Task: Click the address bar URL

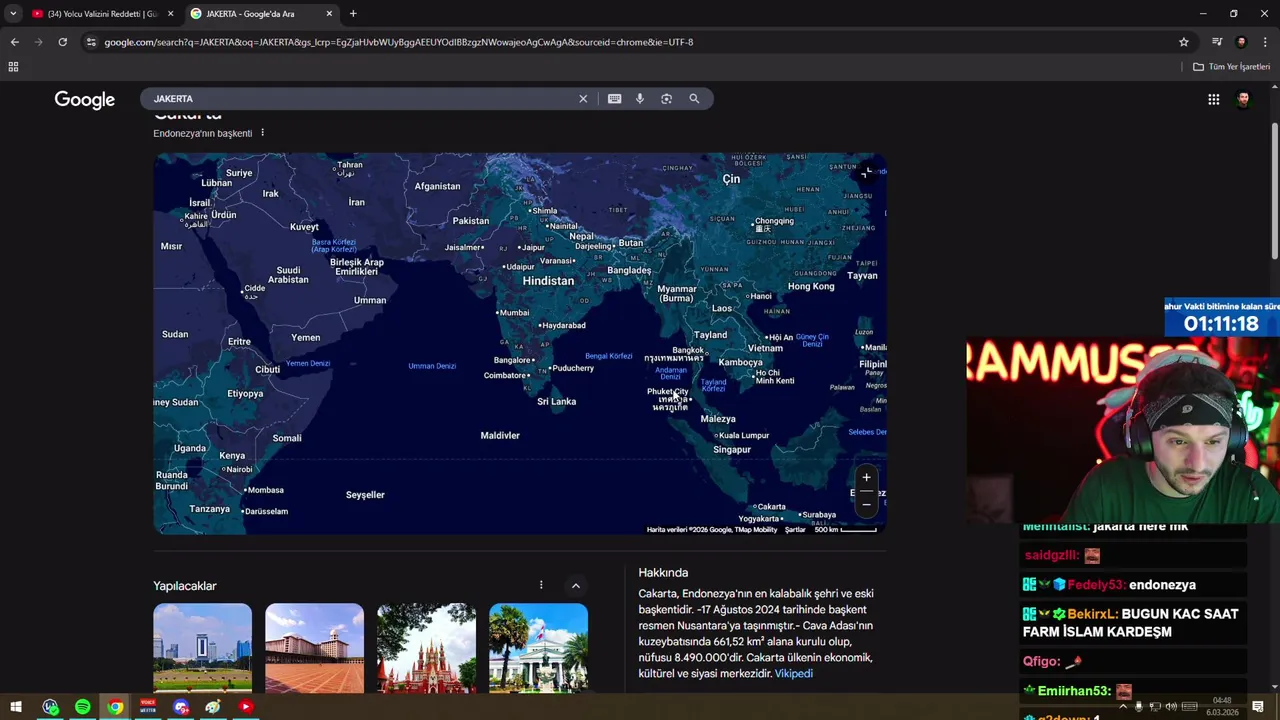Action: coord(398,42)
